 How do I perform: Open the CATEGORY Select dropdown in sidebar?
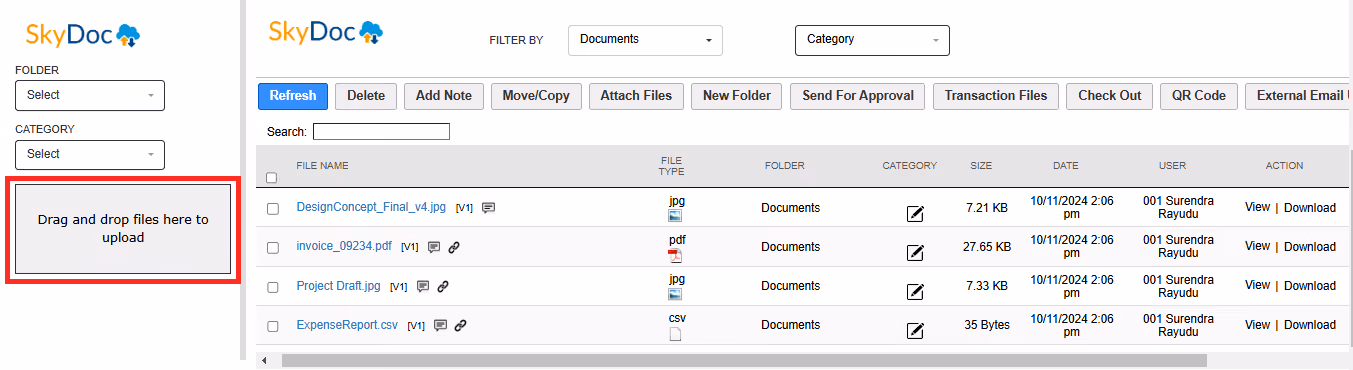[90, 154]
